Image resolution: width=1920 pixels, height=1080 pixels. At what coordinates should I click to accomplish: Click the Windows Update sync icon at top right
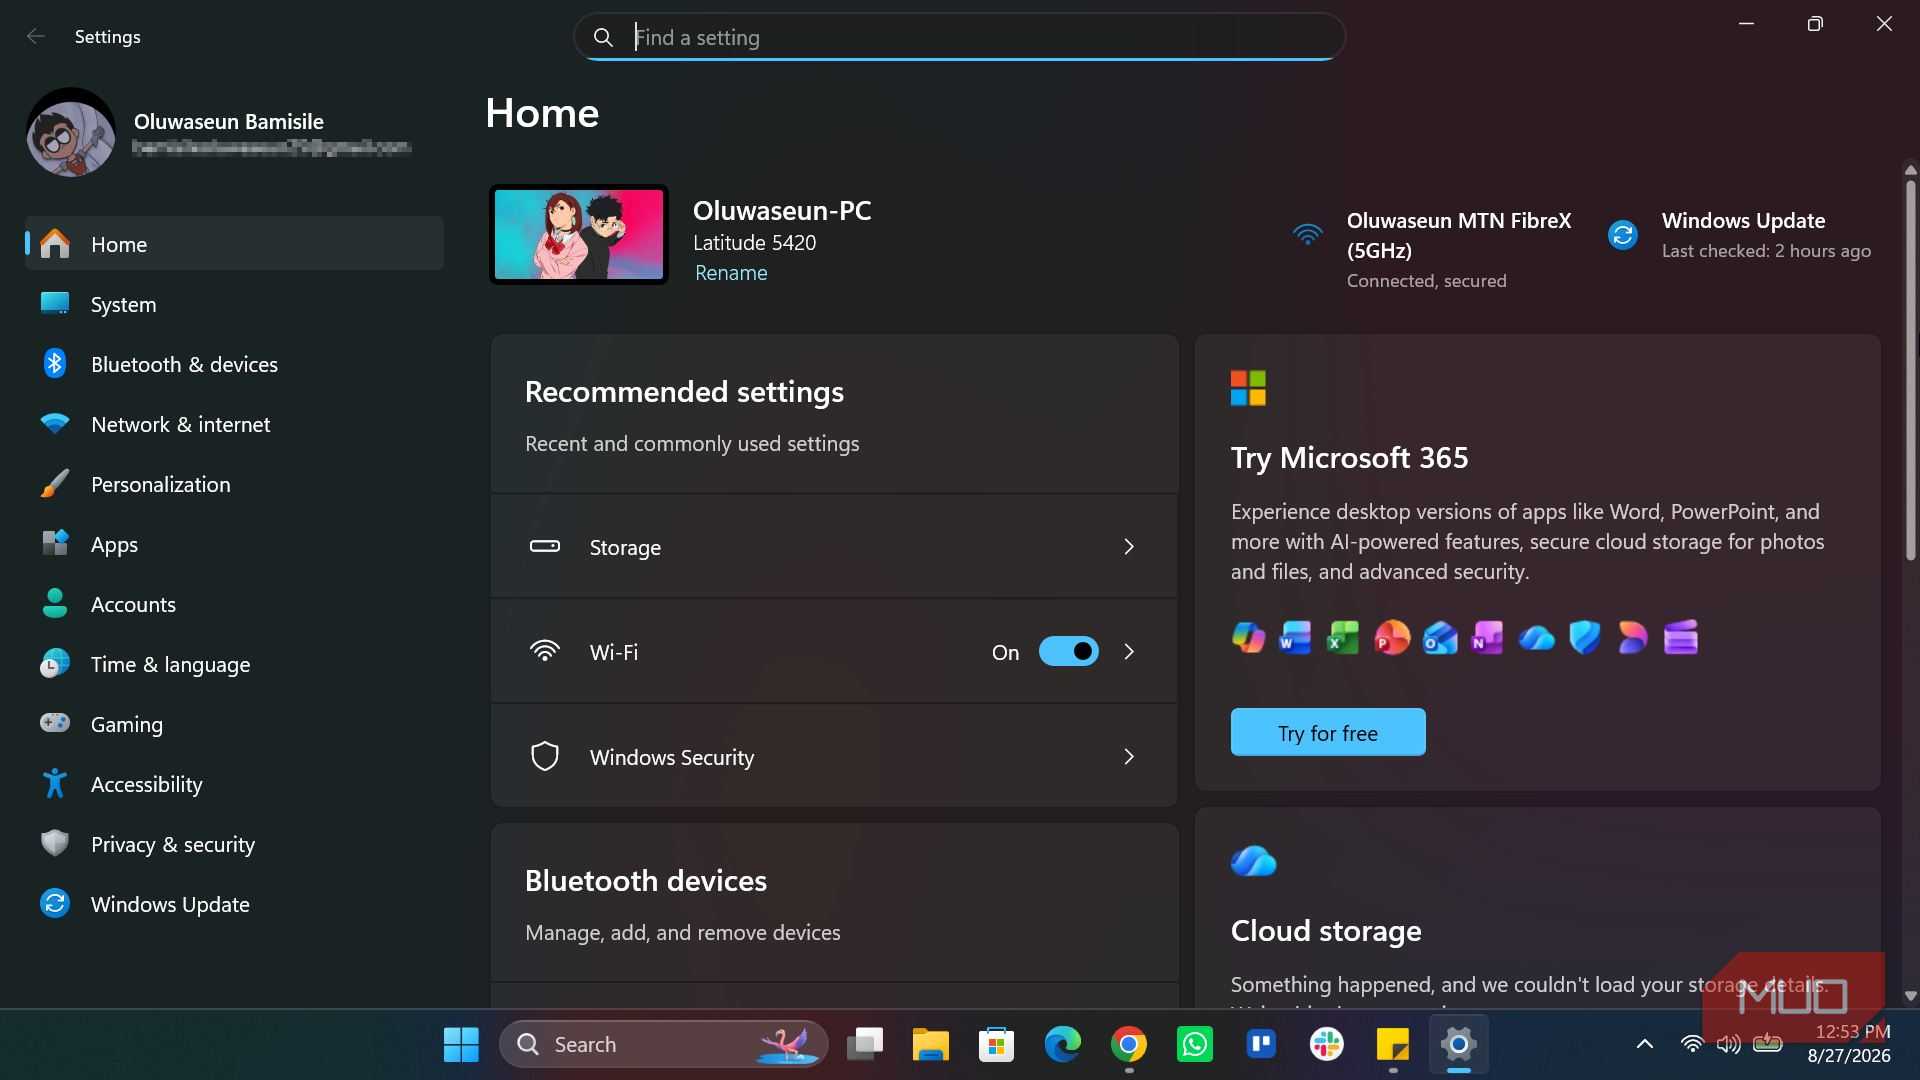[1622, 235]
